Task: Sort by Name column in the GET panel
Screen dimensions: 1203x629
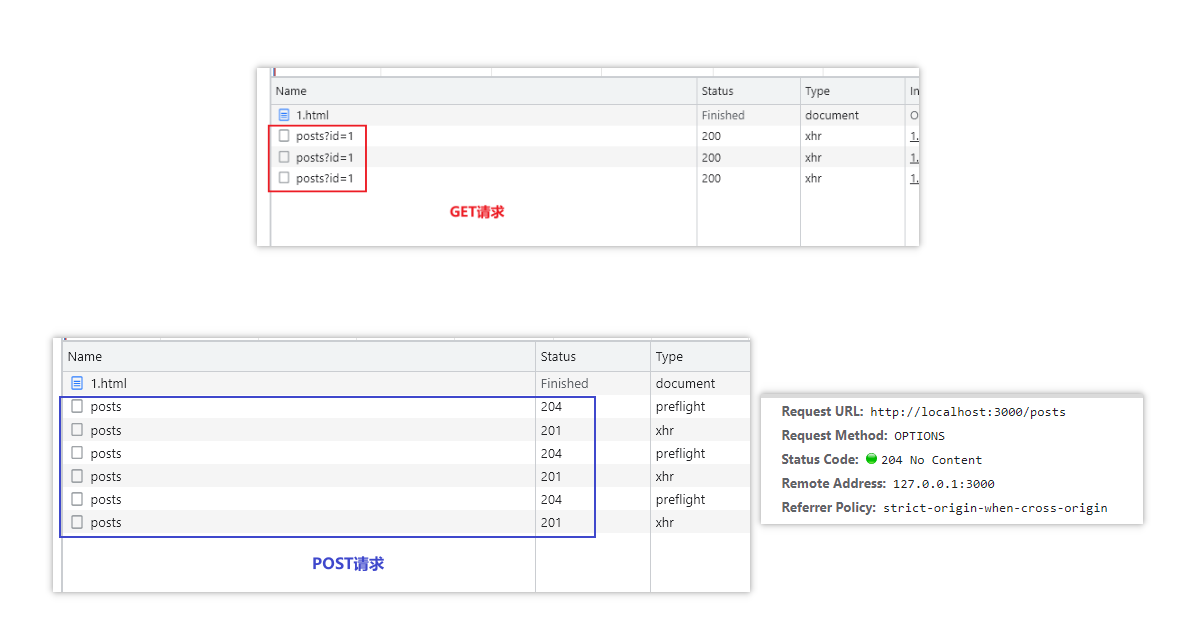Action: [x=484, y=91]
